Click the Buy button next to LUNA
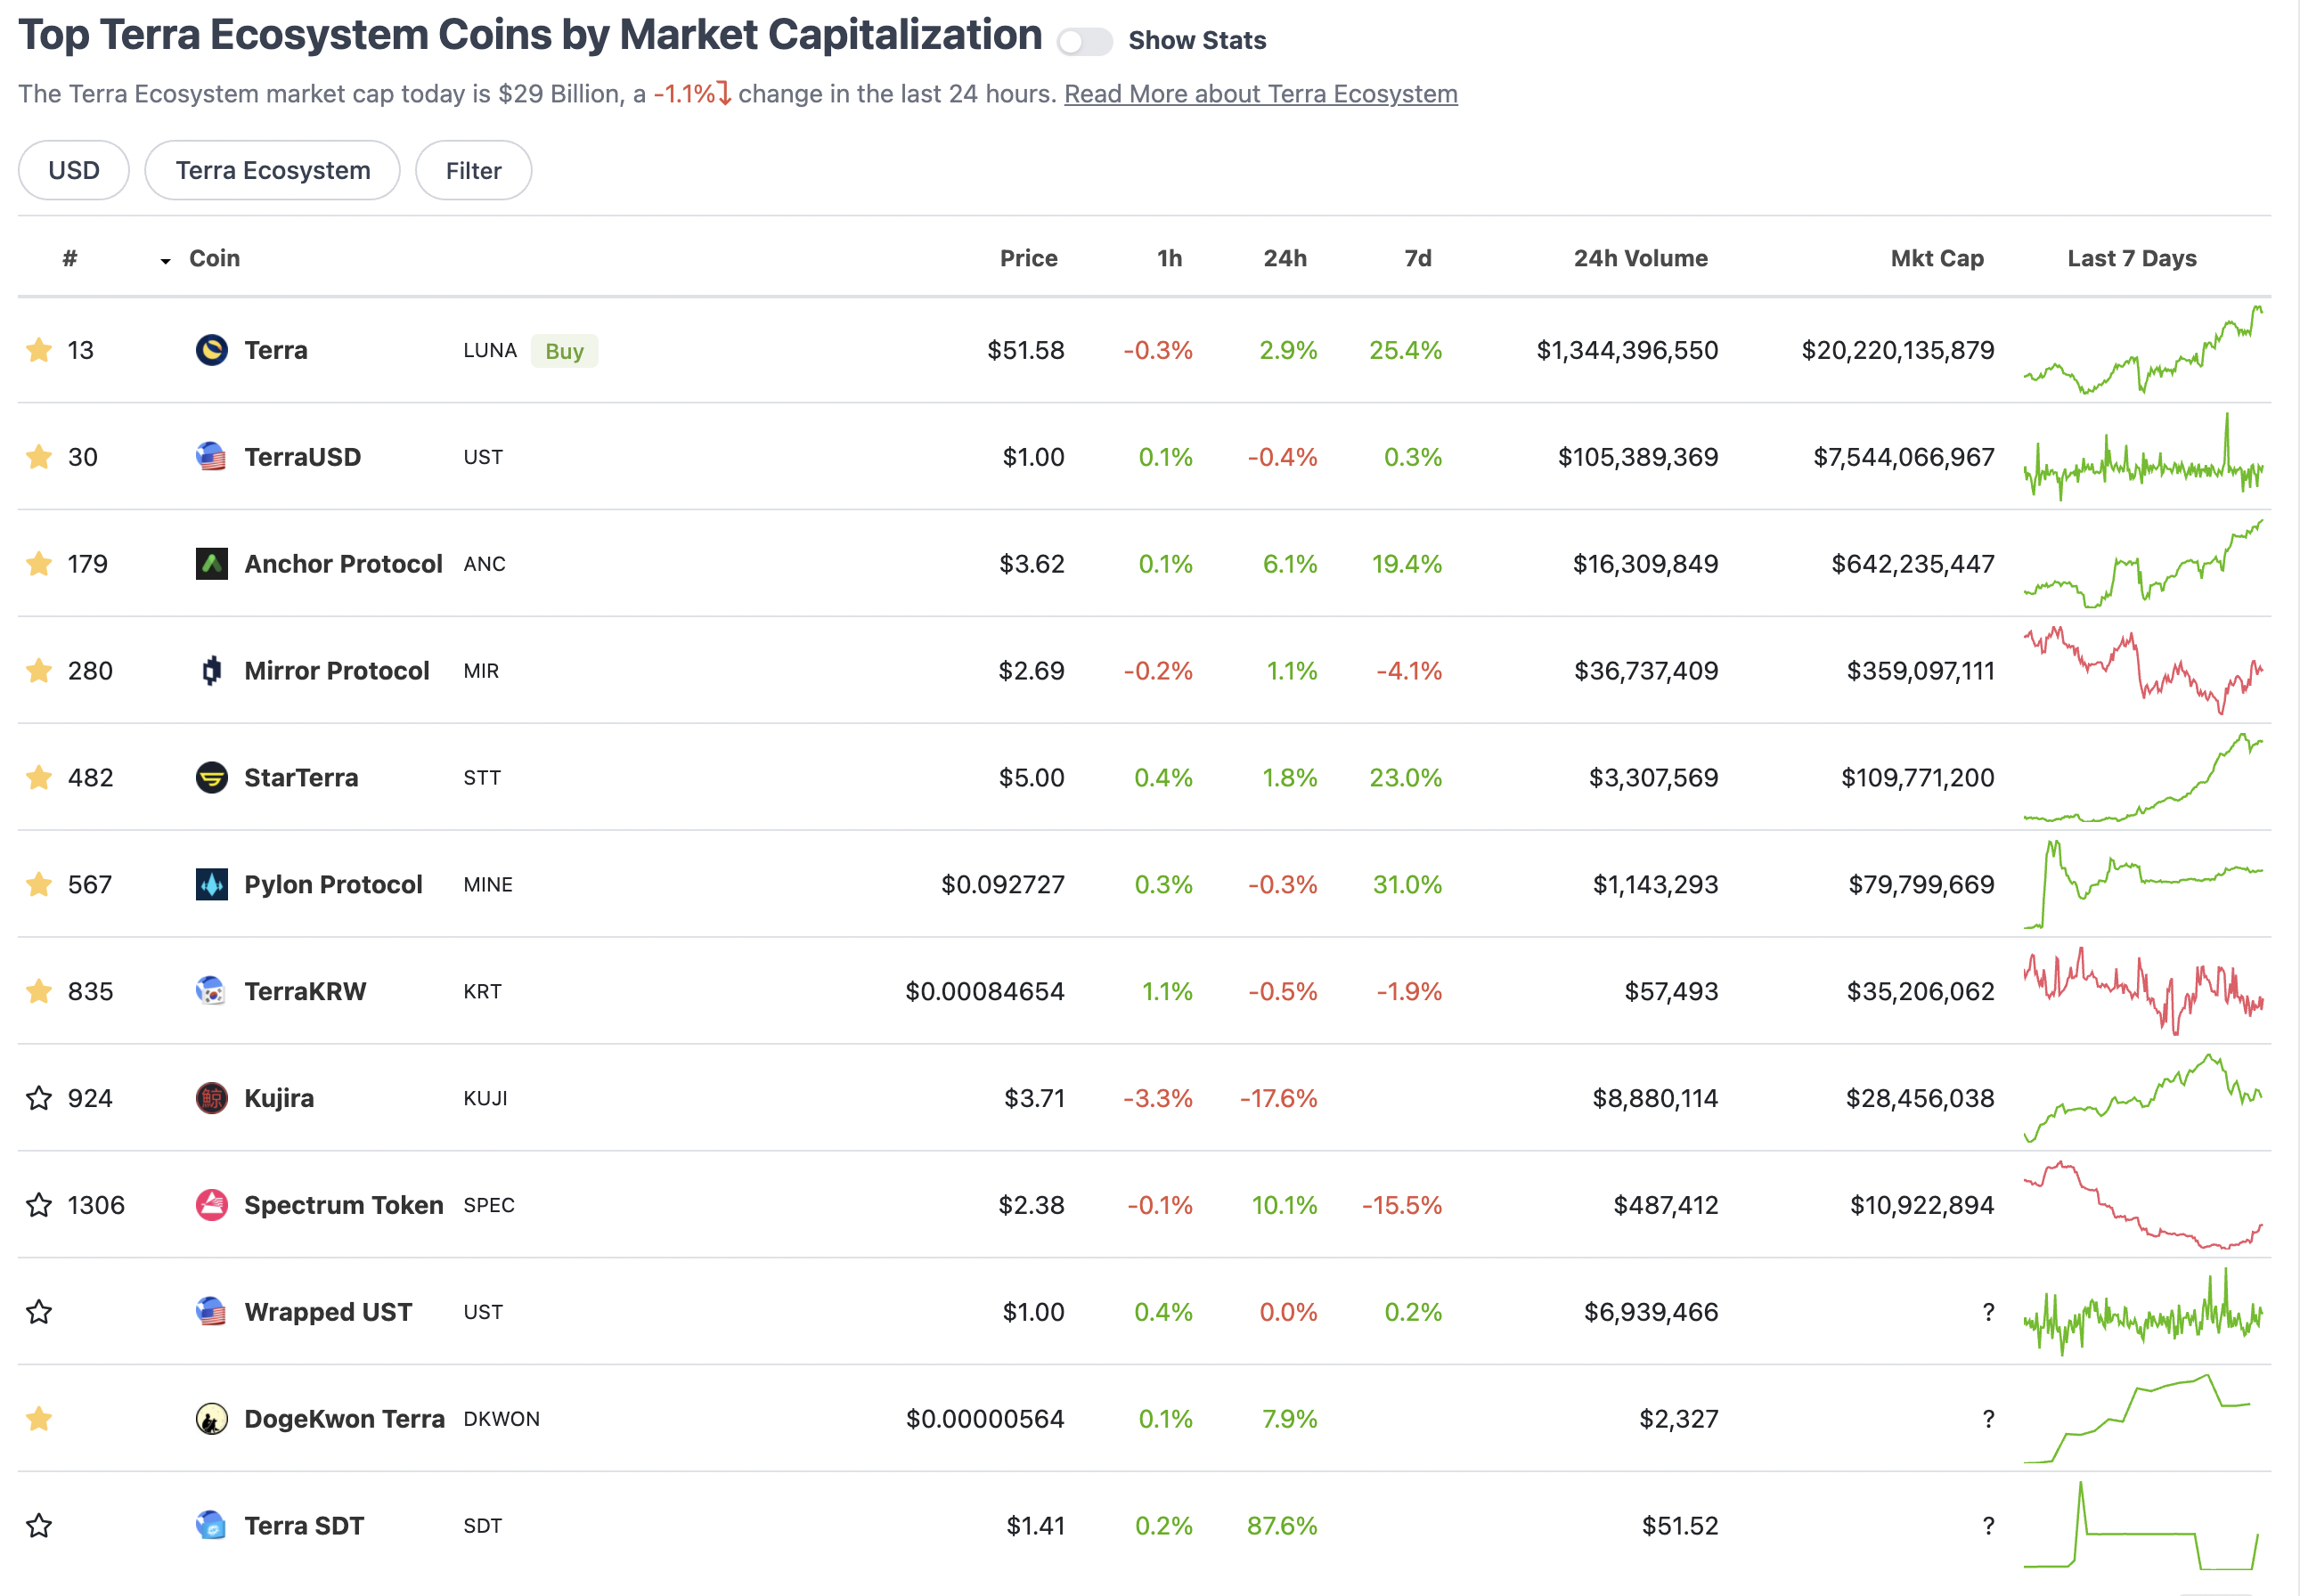Viewport: 2300px width, 1596px height. point(564,351)
